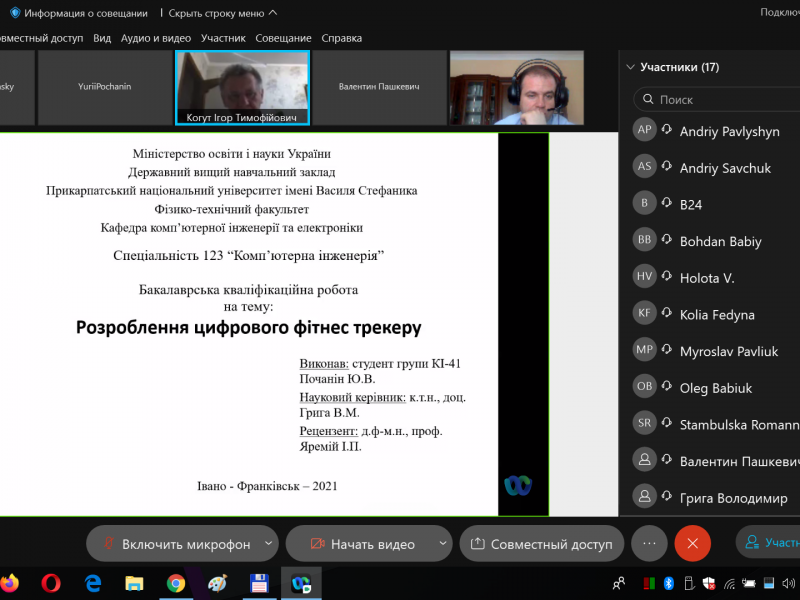Open Информация о совещании shield icon
The height and width of the screenshot is (600, 800).
15,13
